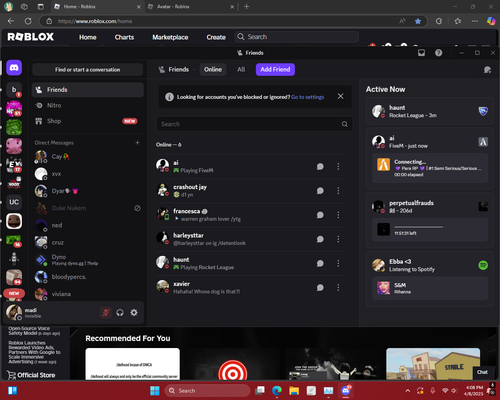500x400 pixels.
Task: Create a new DM with plus icon
Action: (x=137, y=143)
